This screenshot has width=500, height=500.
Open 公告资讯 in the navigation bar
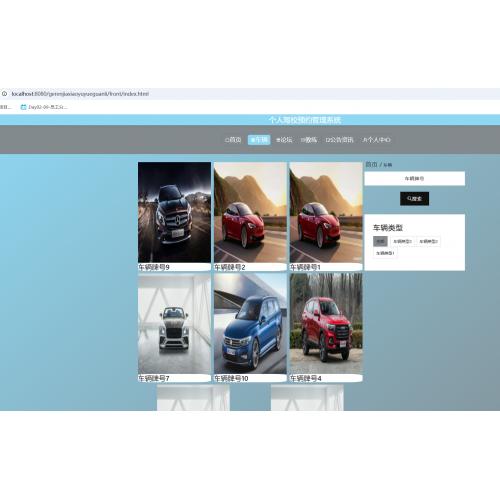[x=339, y=140]
